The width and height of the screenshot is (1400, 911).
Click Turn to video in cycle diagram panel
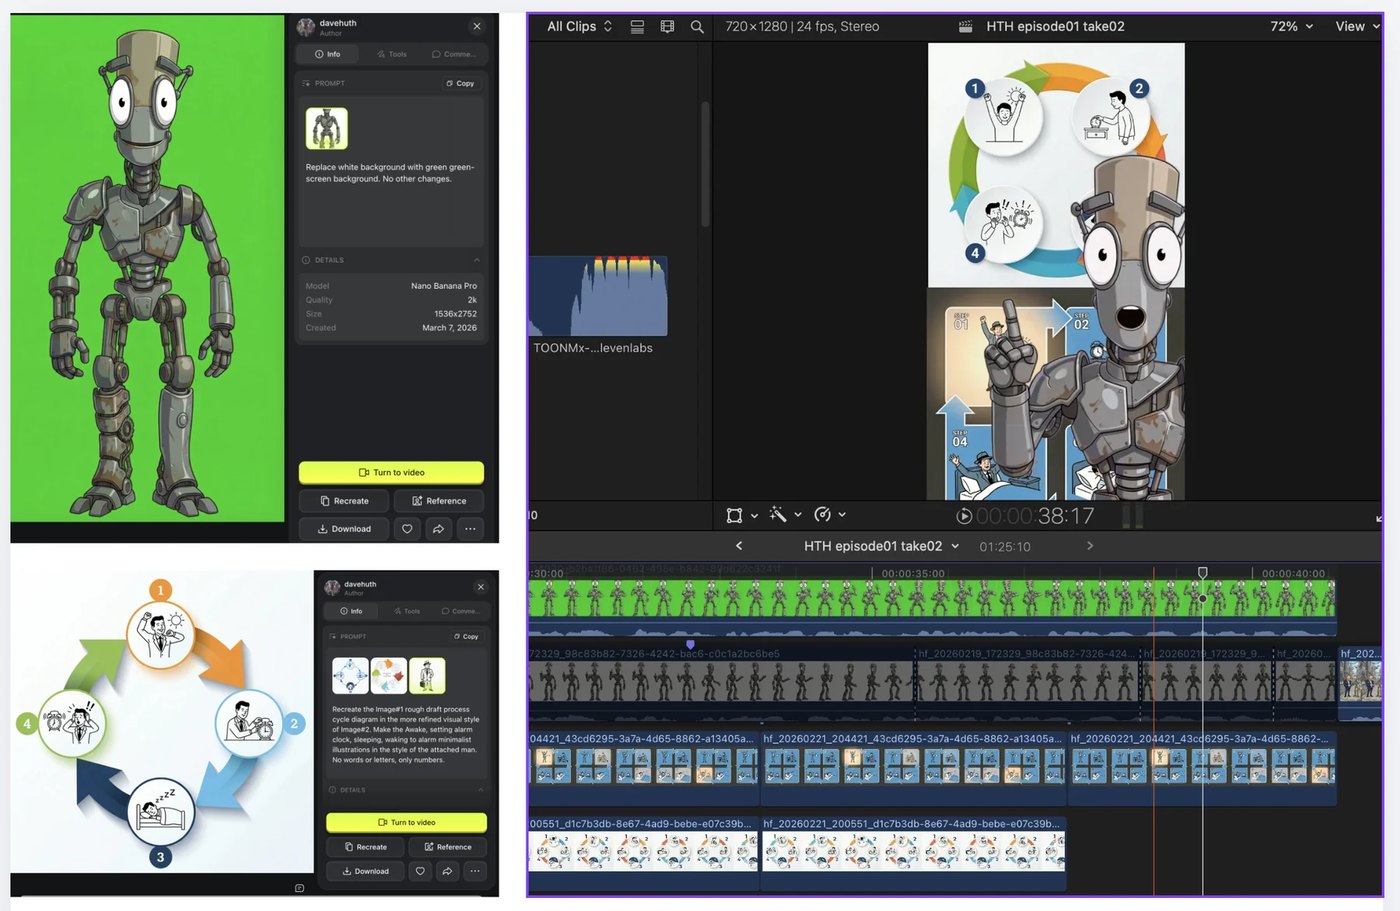(406, 822)
